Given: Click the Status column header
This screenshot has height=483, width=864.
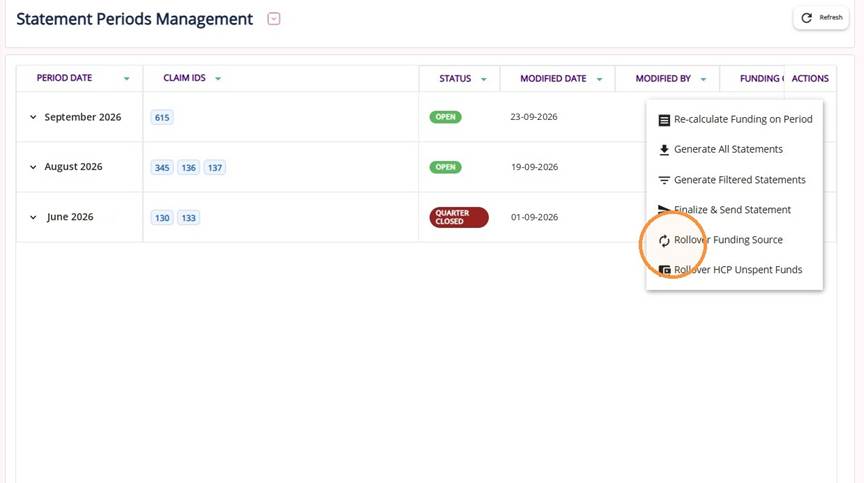Looking at the screenshot, I should [x=455, y=79].
